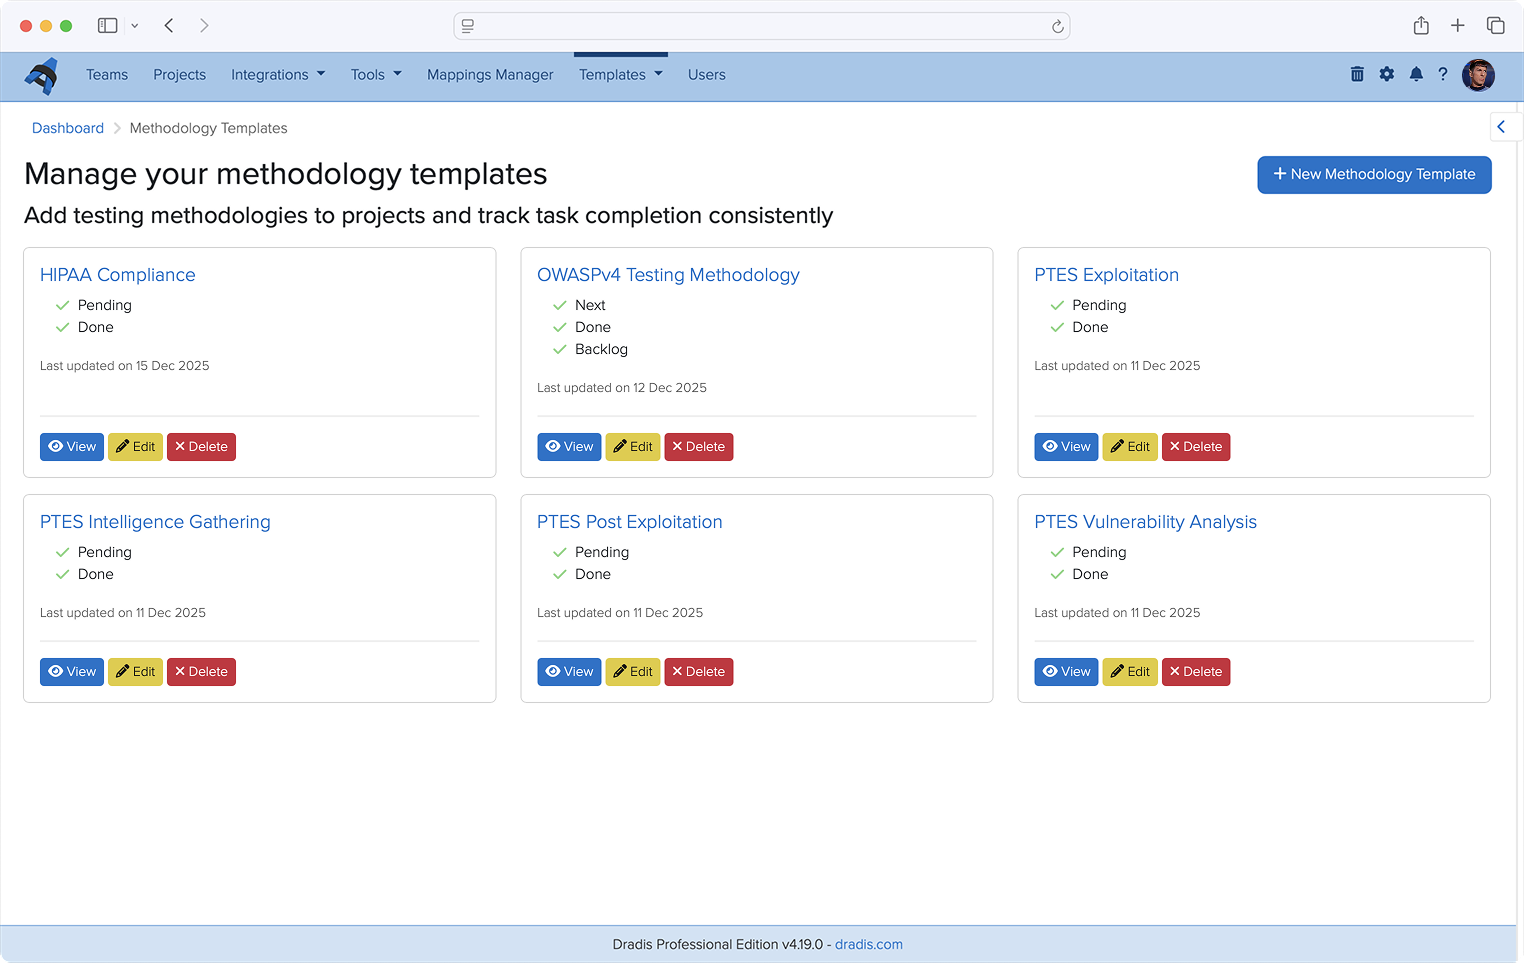Edit the PTES Post Exploitation template

[x=633, y=672]
